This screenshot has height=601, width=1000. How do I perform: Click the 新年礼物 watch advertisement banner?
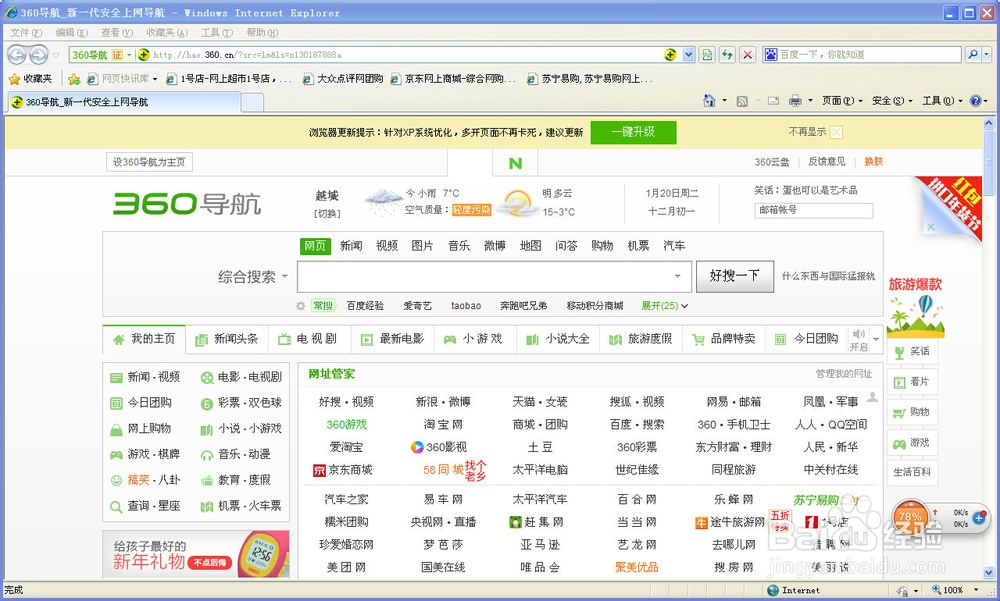196,554
